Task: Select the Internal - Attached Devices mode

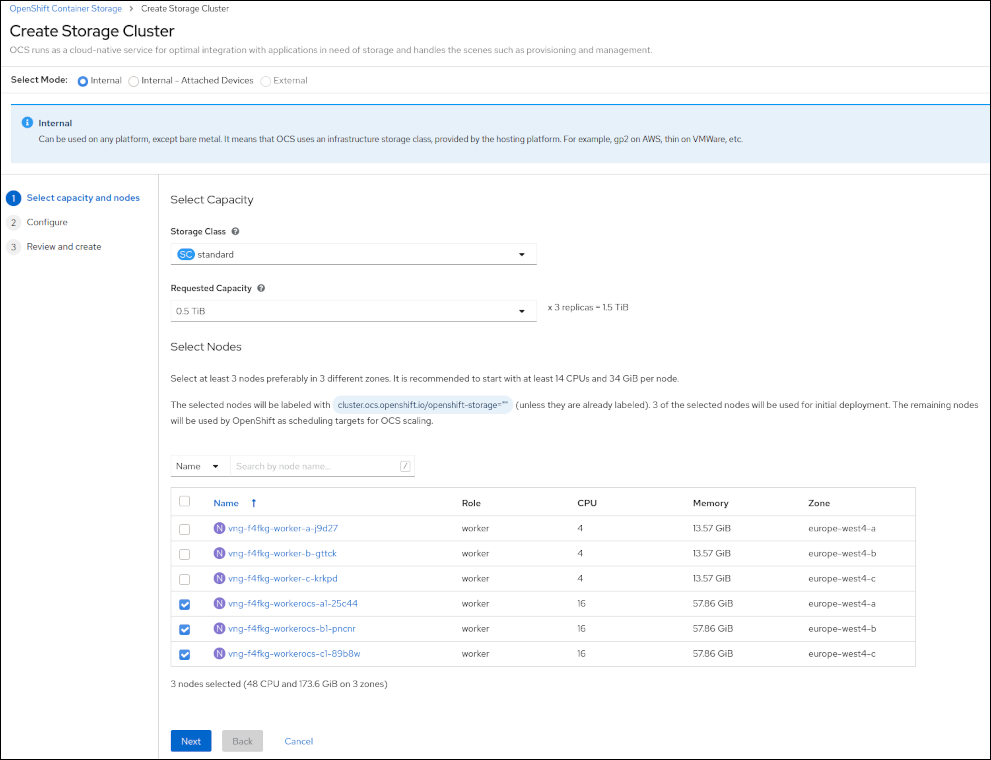Action: click(134, 81)
